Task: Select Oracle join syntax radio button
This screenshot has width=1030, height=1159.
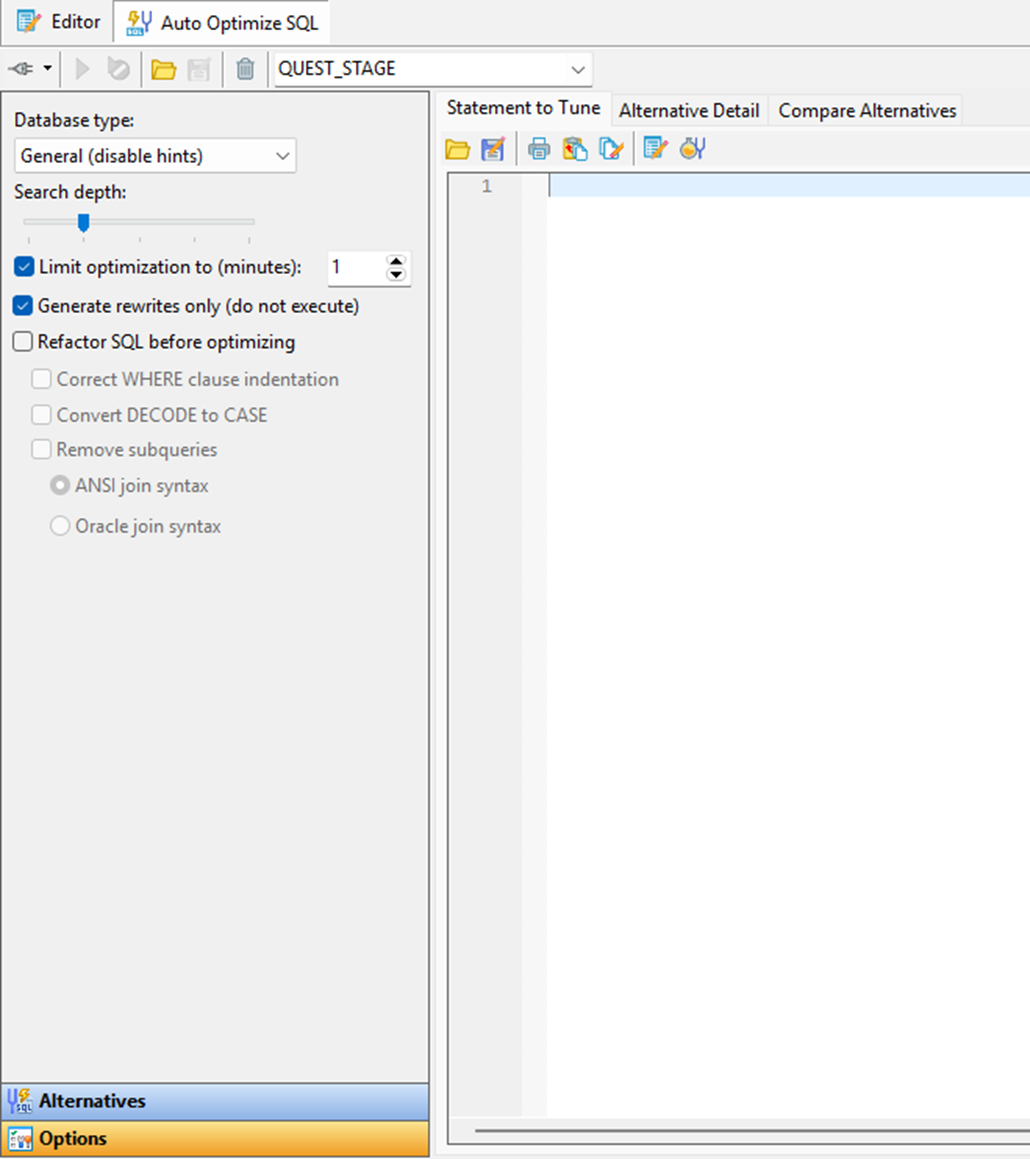Action: coord(60,526)
